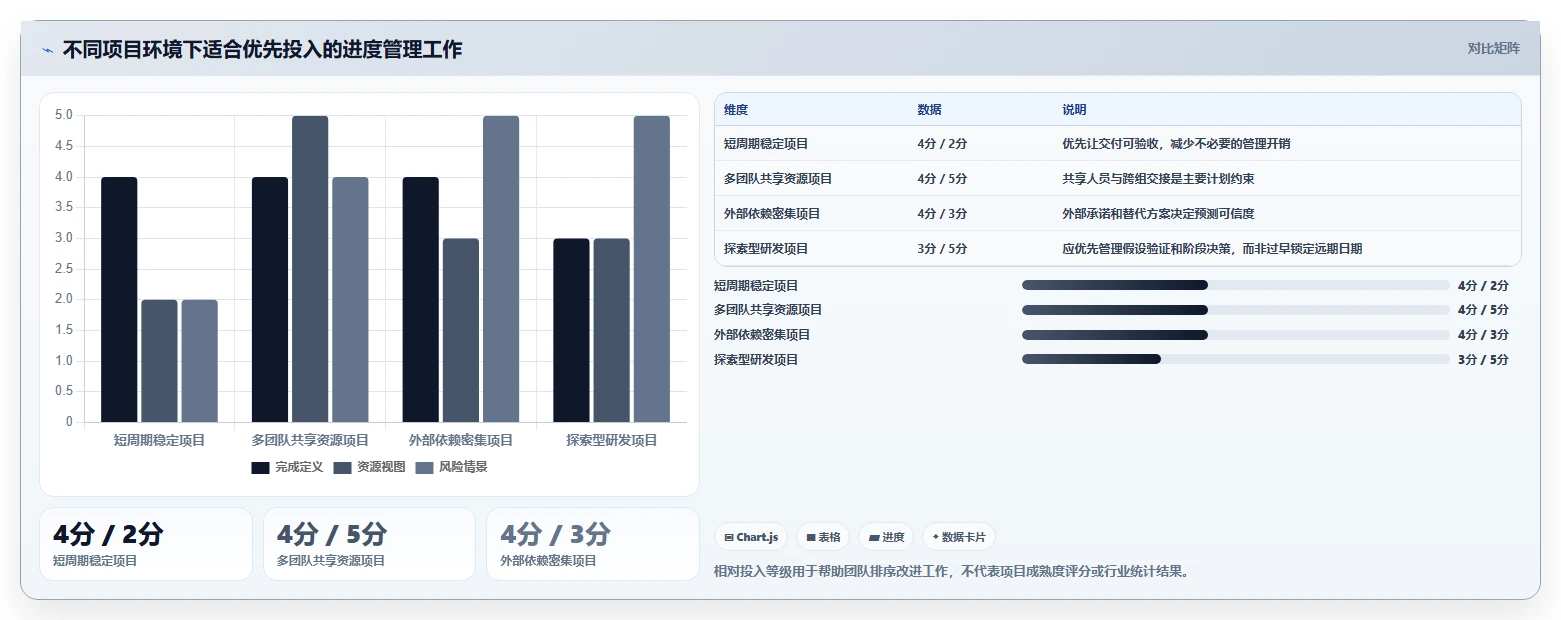The height and width of the screenshot is (620, 1561).
Task: Click the 短周期稳定项目 progress bar
Action: coord(1235,285)
